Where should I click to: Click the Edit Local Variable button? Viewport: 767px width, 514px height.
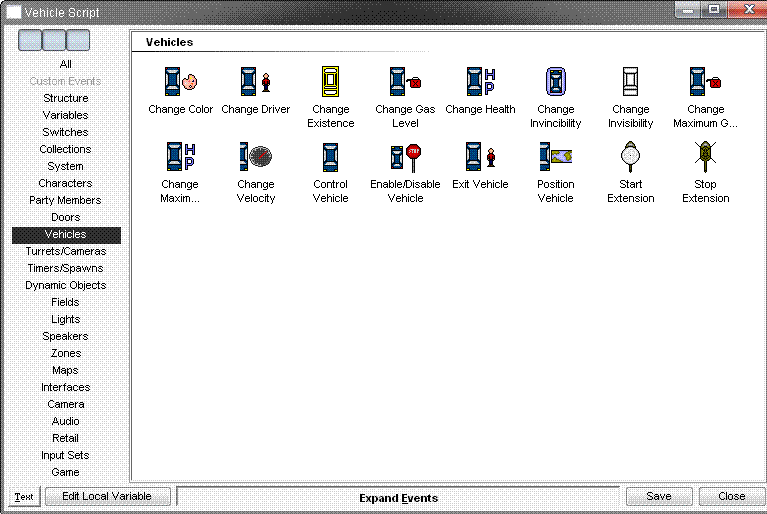108,496
